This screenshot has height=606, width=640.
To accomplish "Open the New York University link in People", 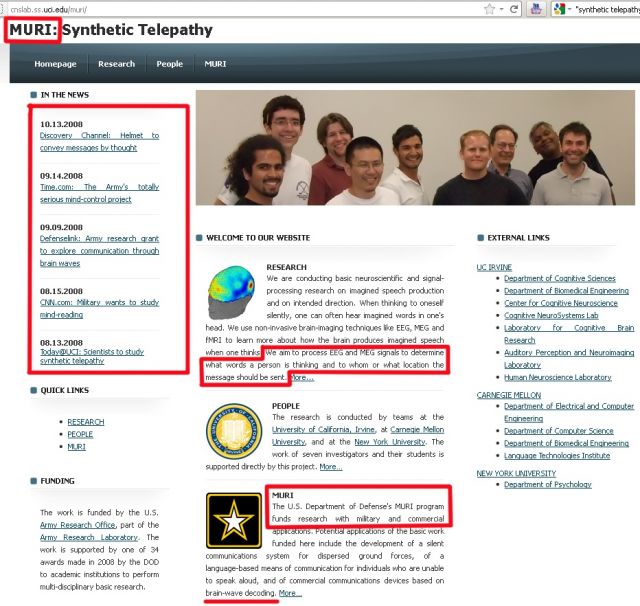I will (x=389, y=442).
